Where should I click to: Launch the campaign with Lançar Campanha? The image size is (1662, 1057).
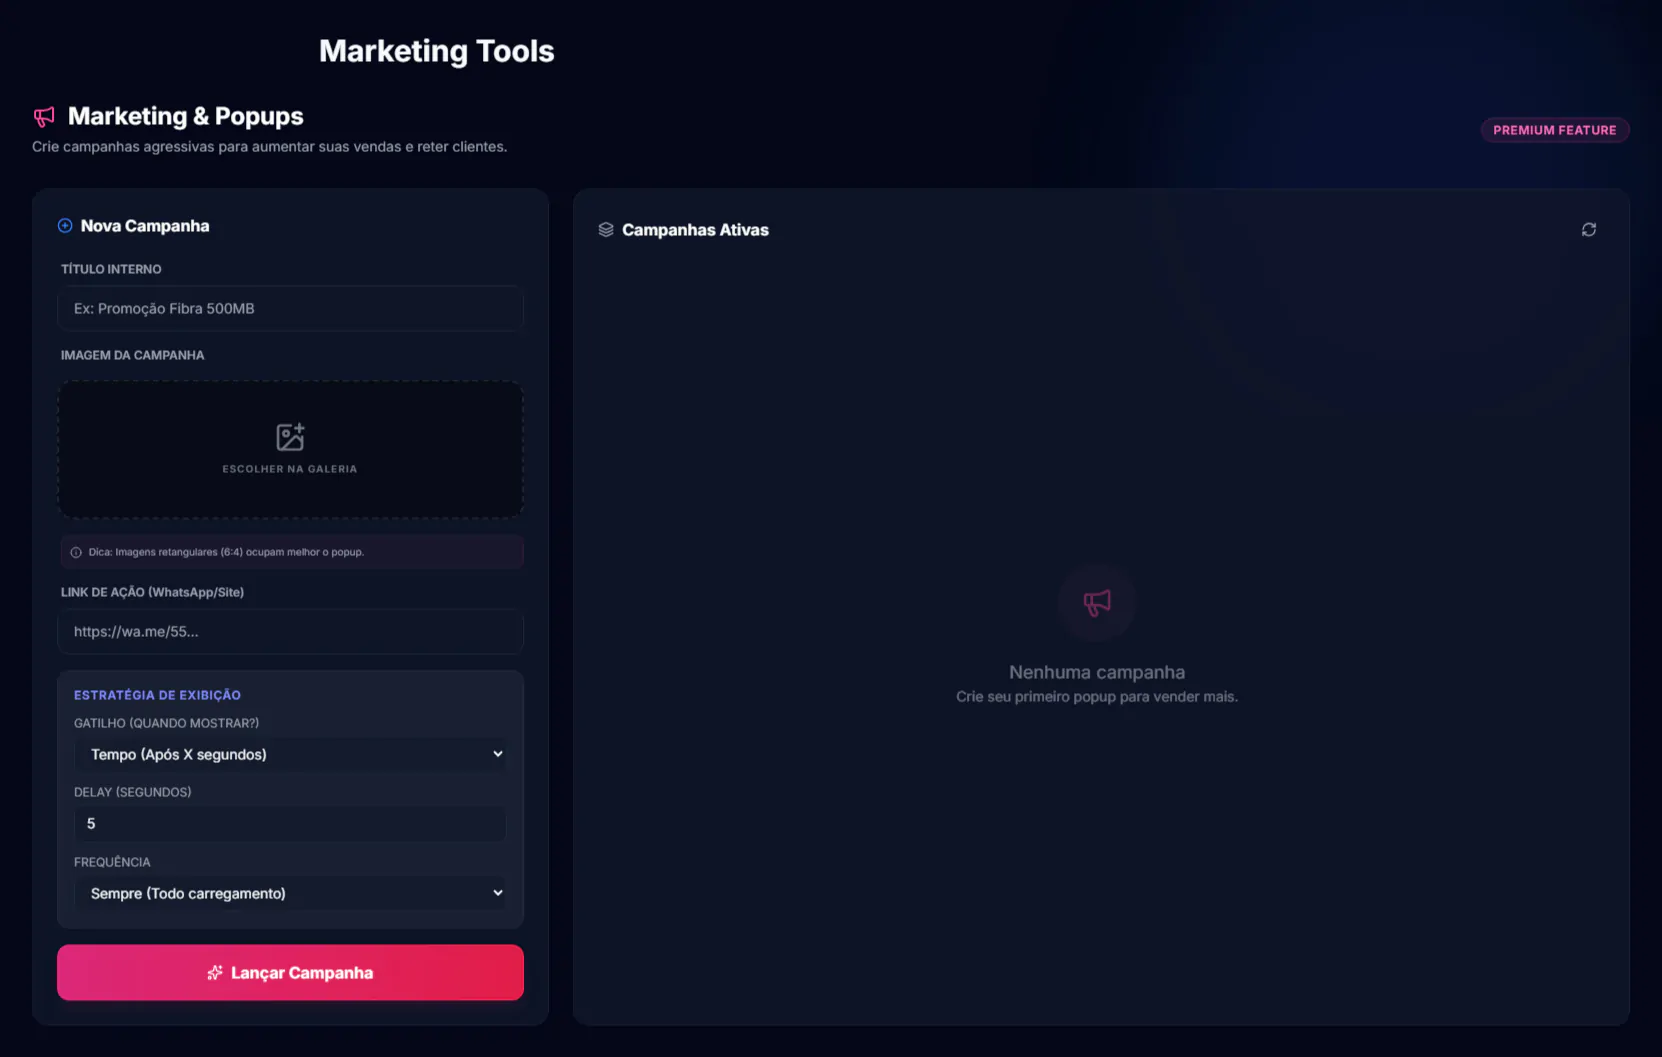(x=290, y=972)
